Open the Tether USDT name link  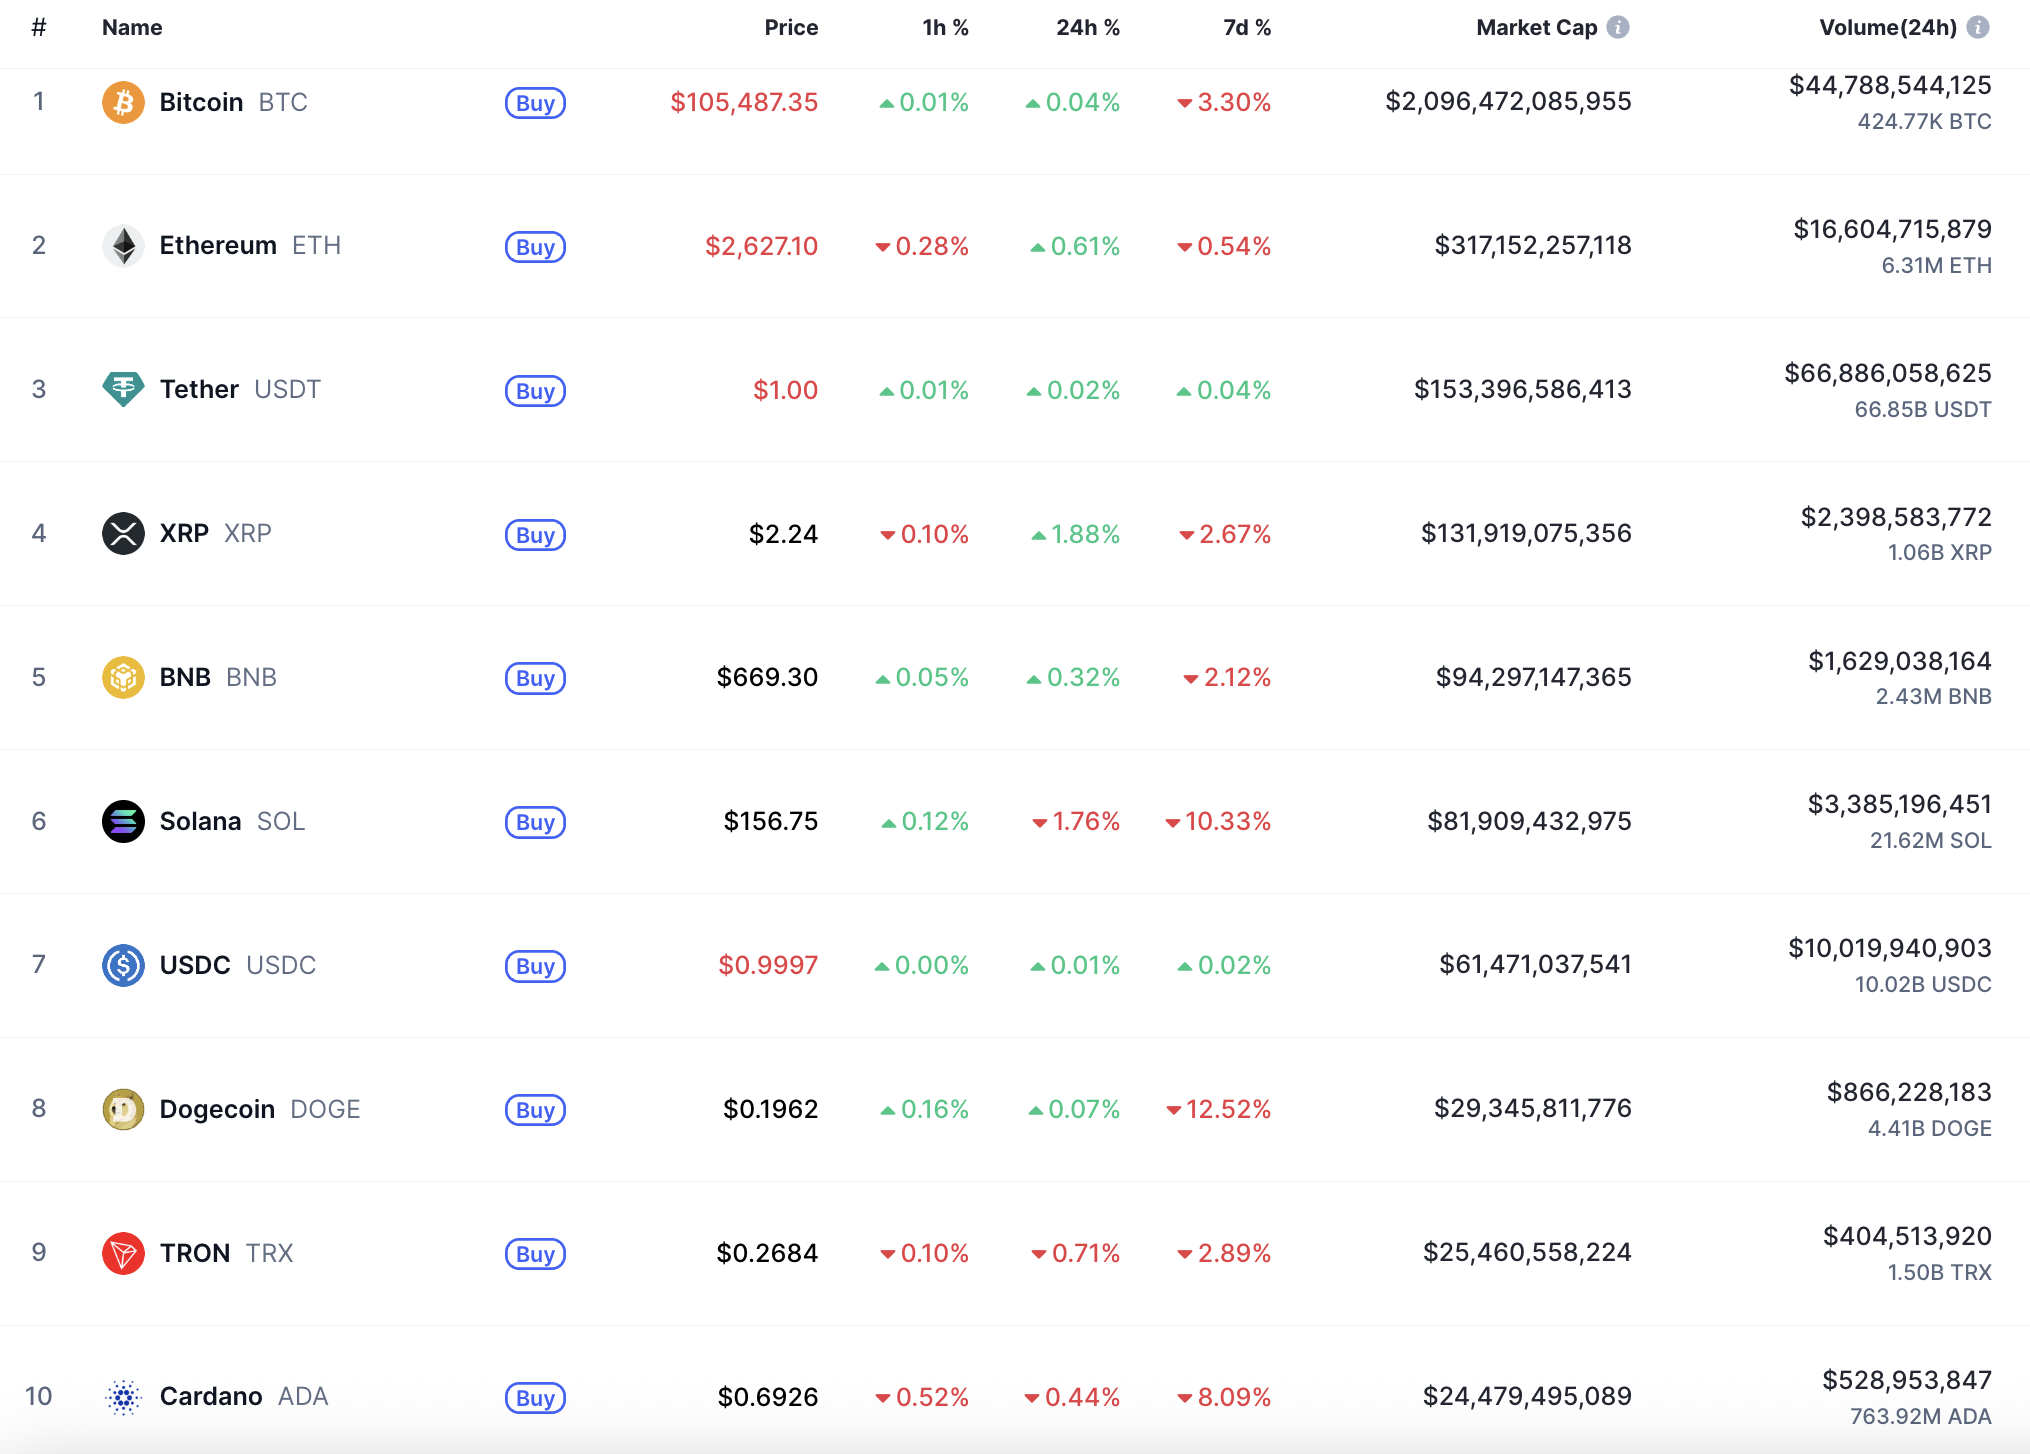click(240, 389)
